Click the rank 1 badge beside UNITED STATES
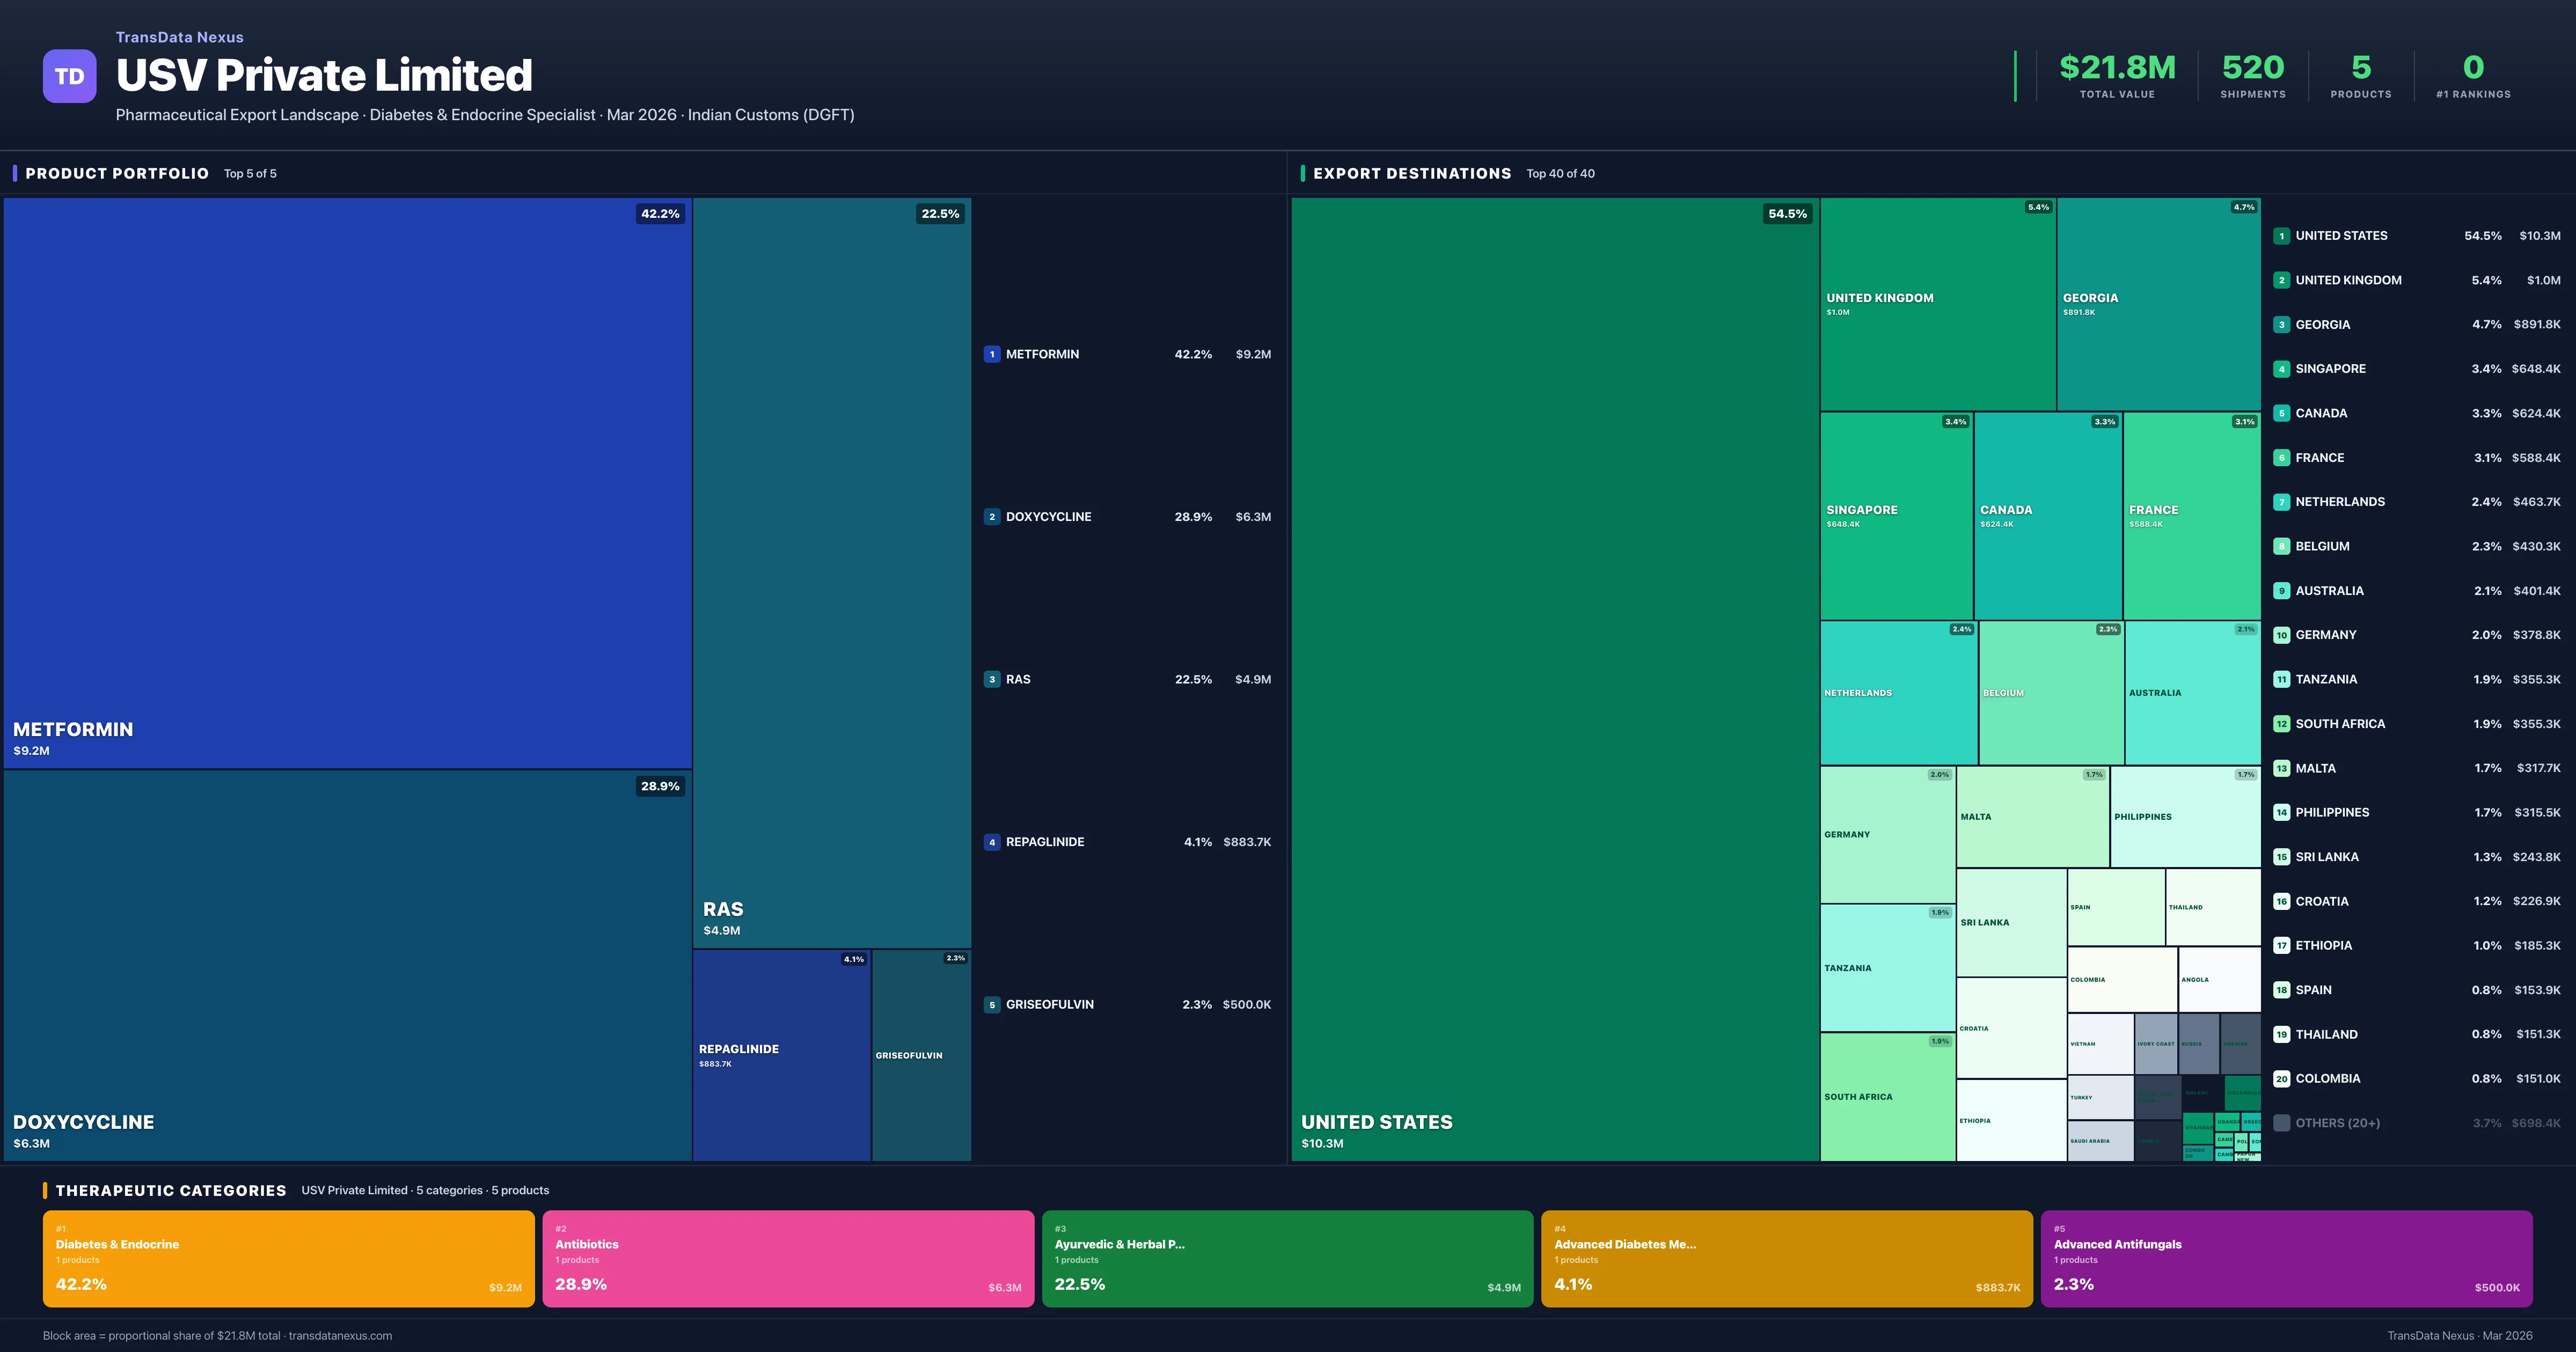 2282,236
